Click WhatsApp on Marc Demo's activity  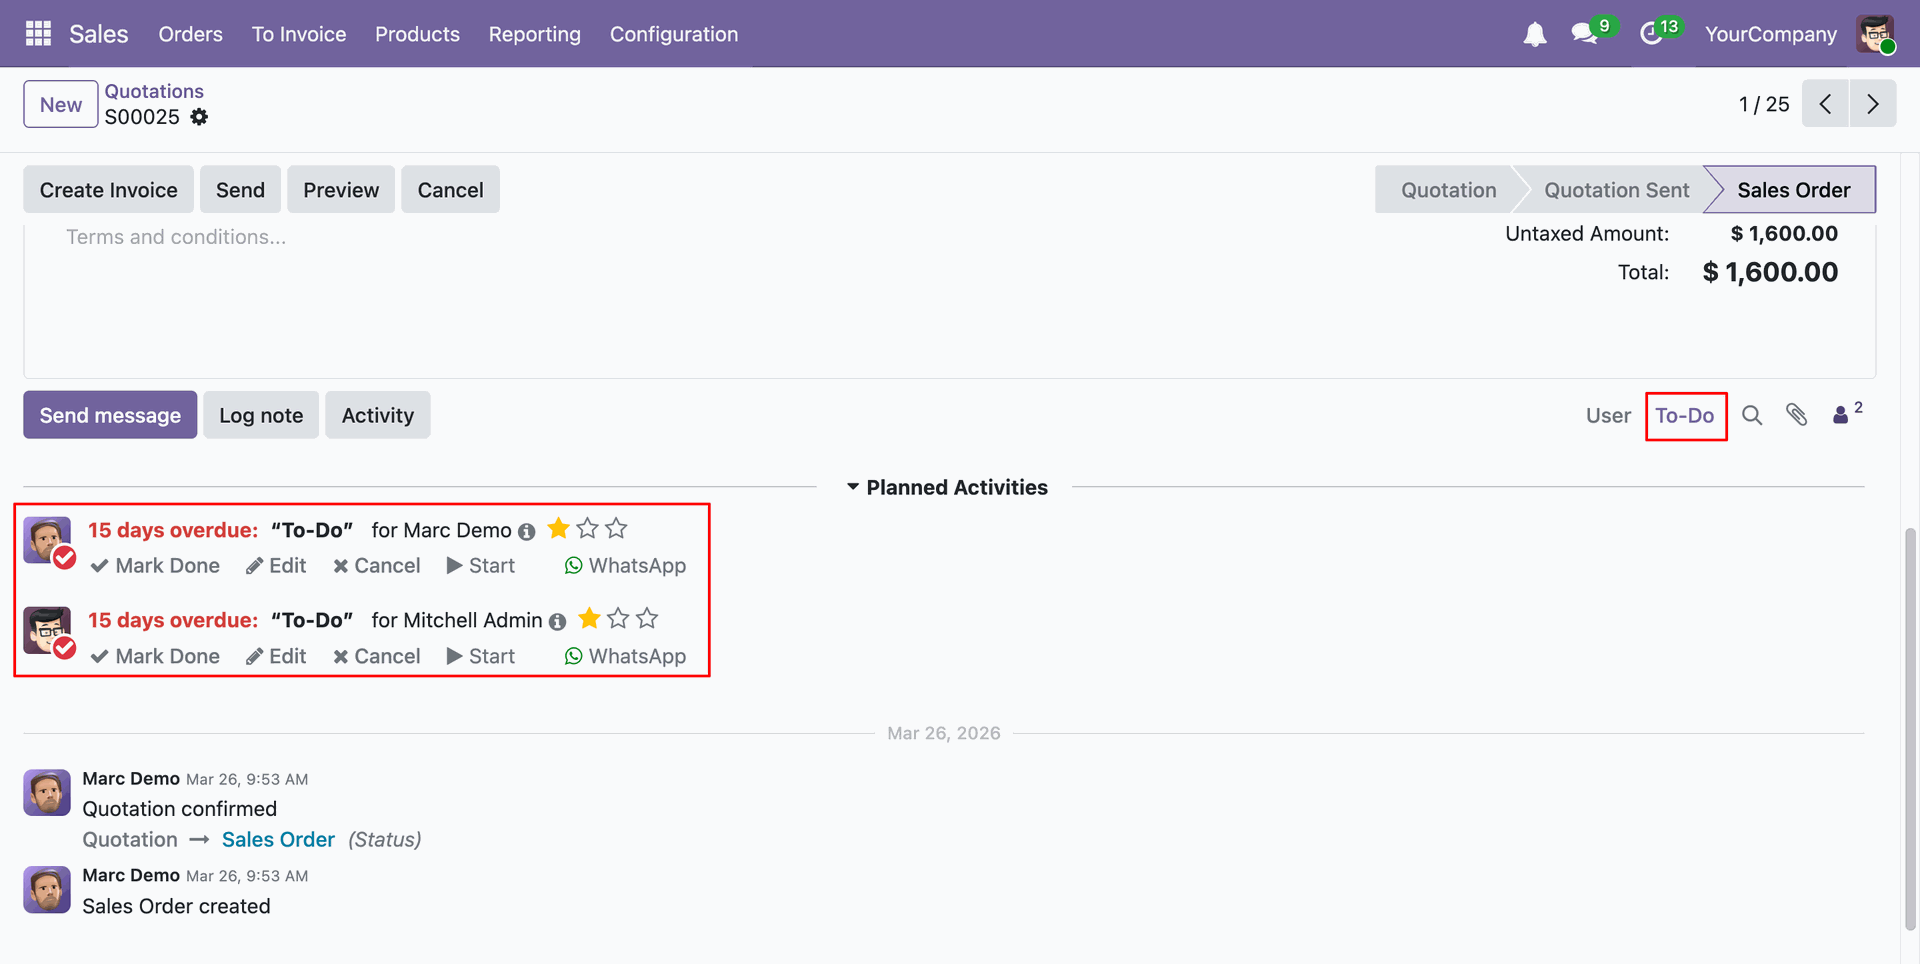tap(625, 566)
